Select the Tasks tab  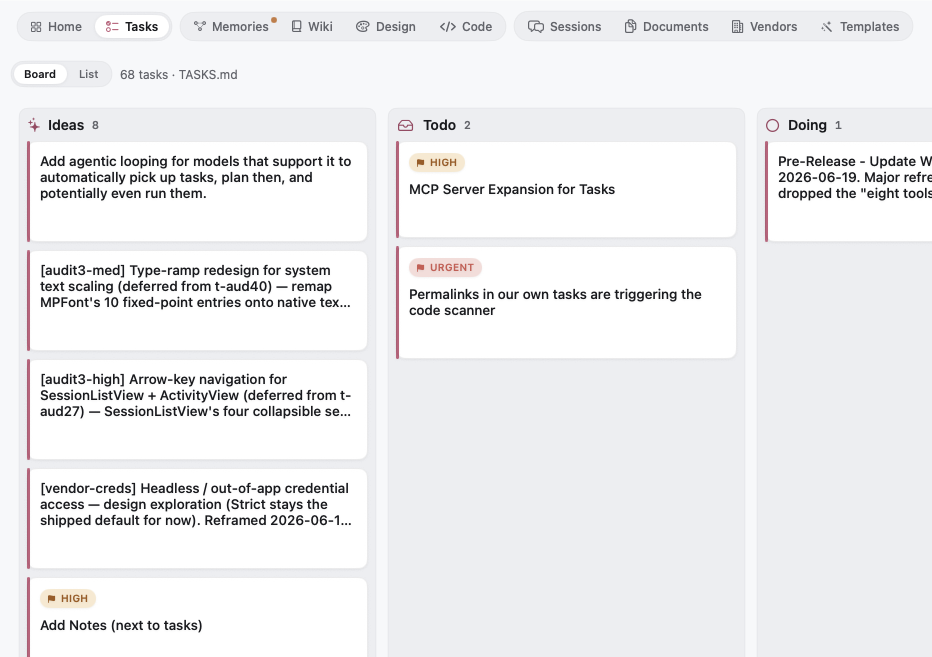132,27
